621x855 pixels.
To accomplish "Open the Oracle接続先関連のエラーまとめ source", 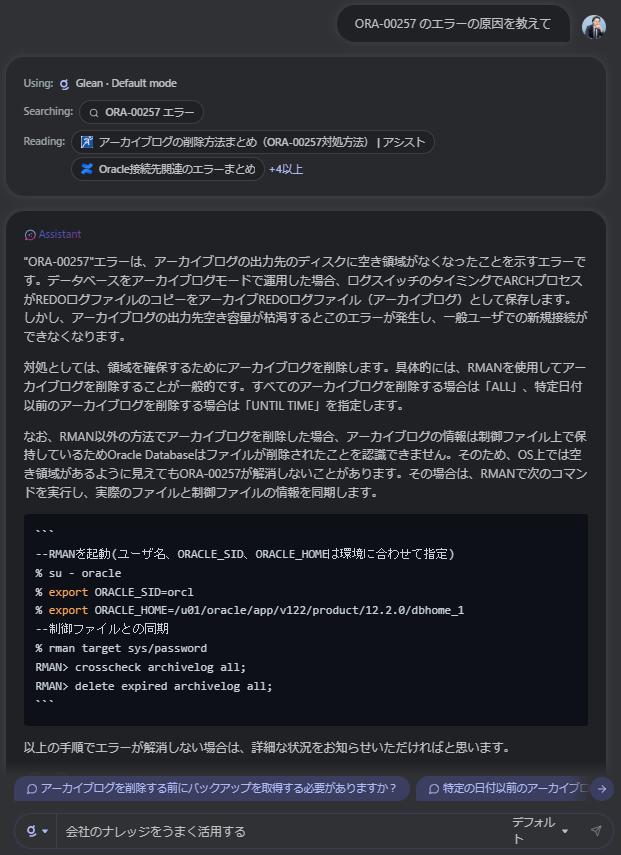I will click(167, 169).
